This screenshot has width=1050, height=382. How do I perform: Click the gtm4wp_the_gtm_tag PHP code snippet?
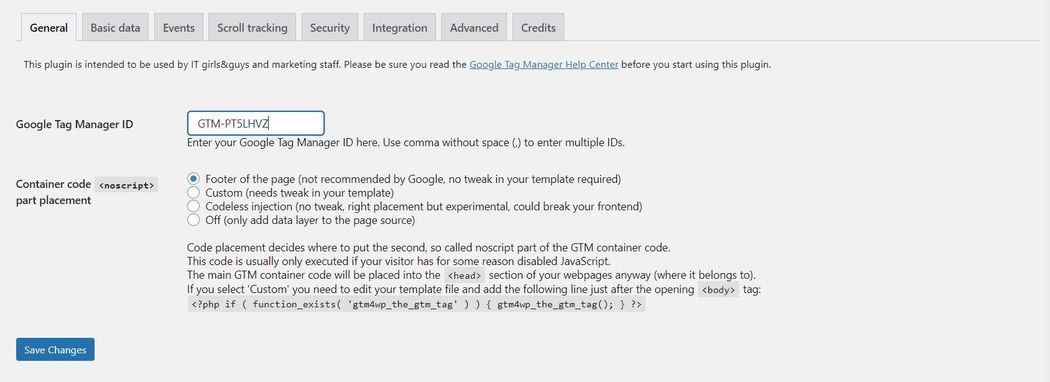(x=417, y=304)
